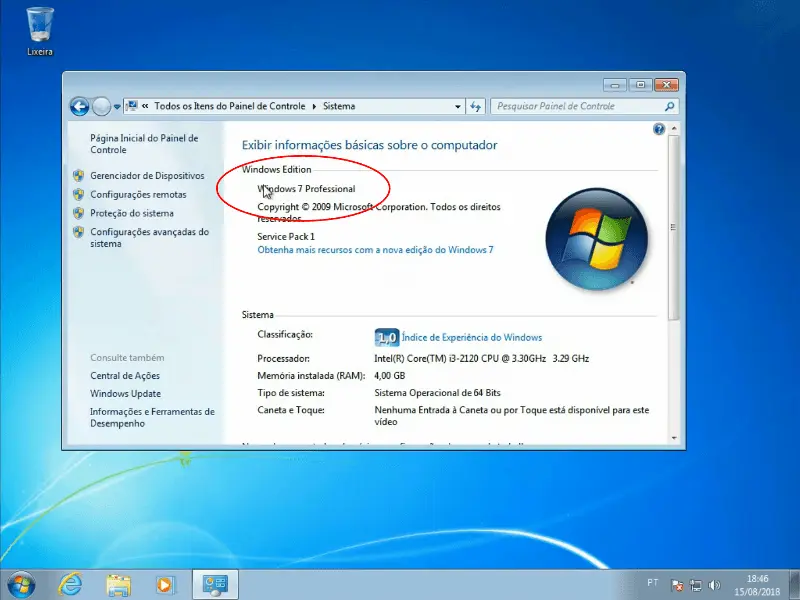Viewport: 800px width, 600px height.
Task: Open Windows Explorer folder from taskbar
Action: click(118, 585)
